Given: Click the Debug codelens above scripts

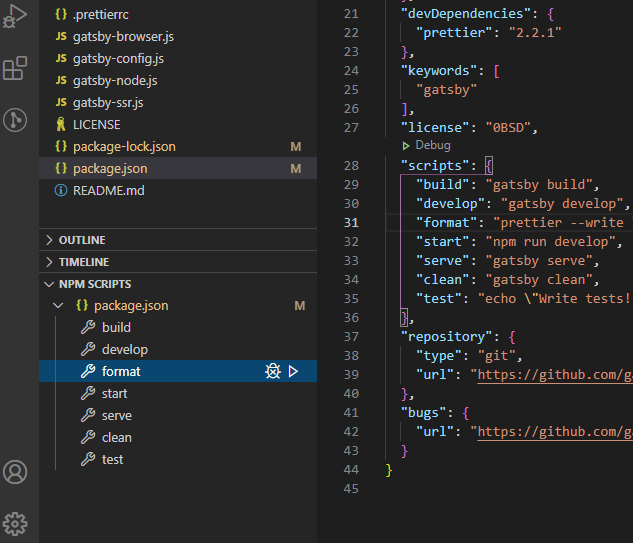Looking at the screenshot, I should [426, 145].
